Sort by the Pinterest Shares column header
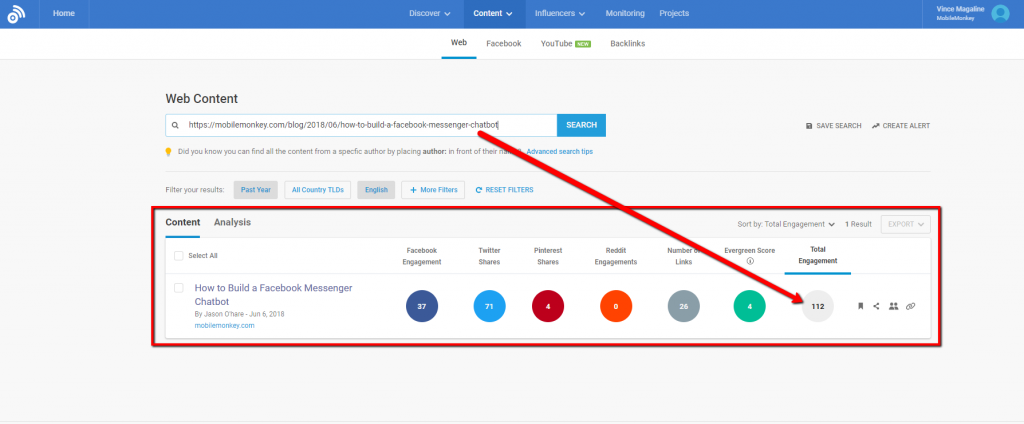This screenshot has height=424, width=1024. point(548,256)
